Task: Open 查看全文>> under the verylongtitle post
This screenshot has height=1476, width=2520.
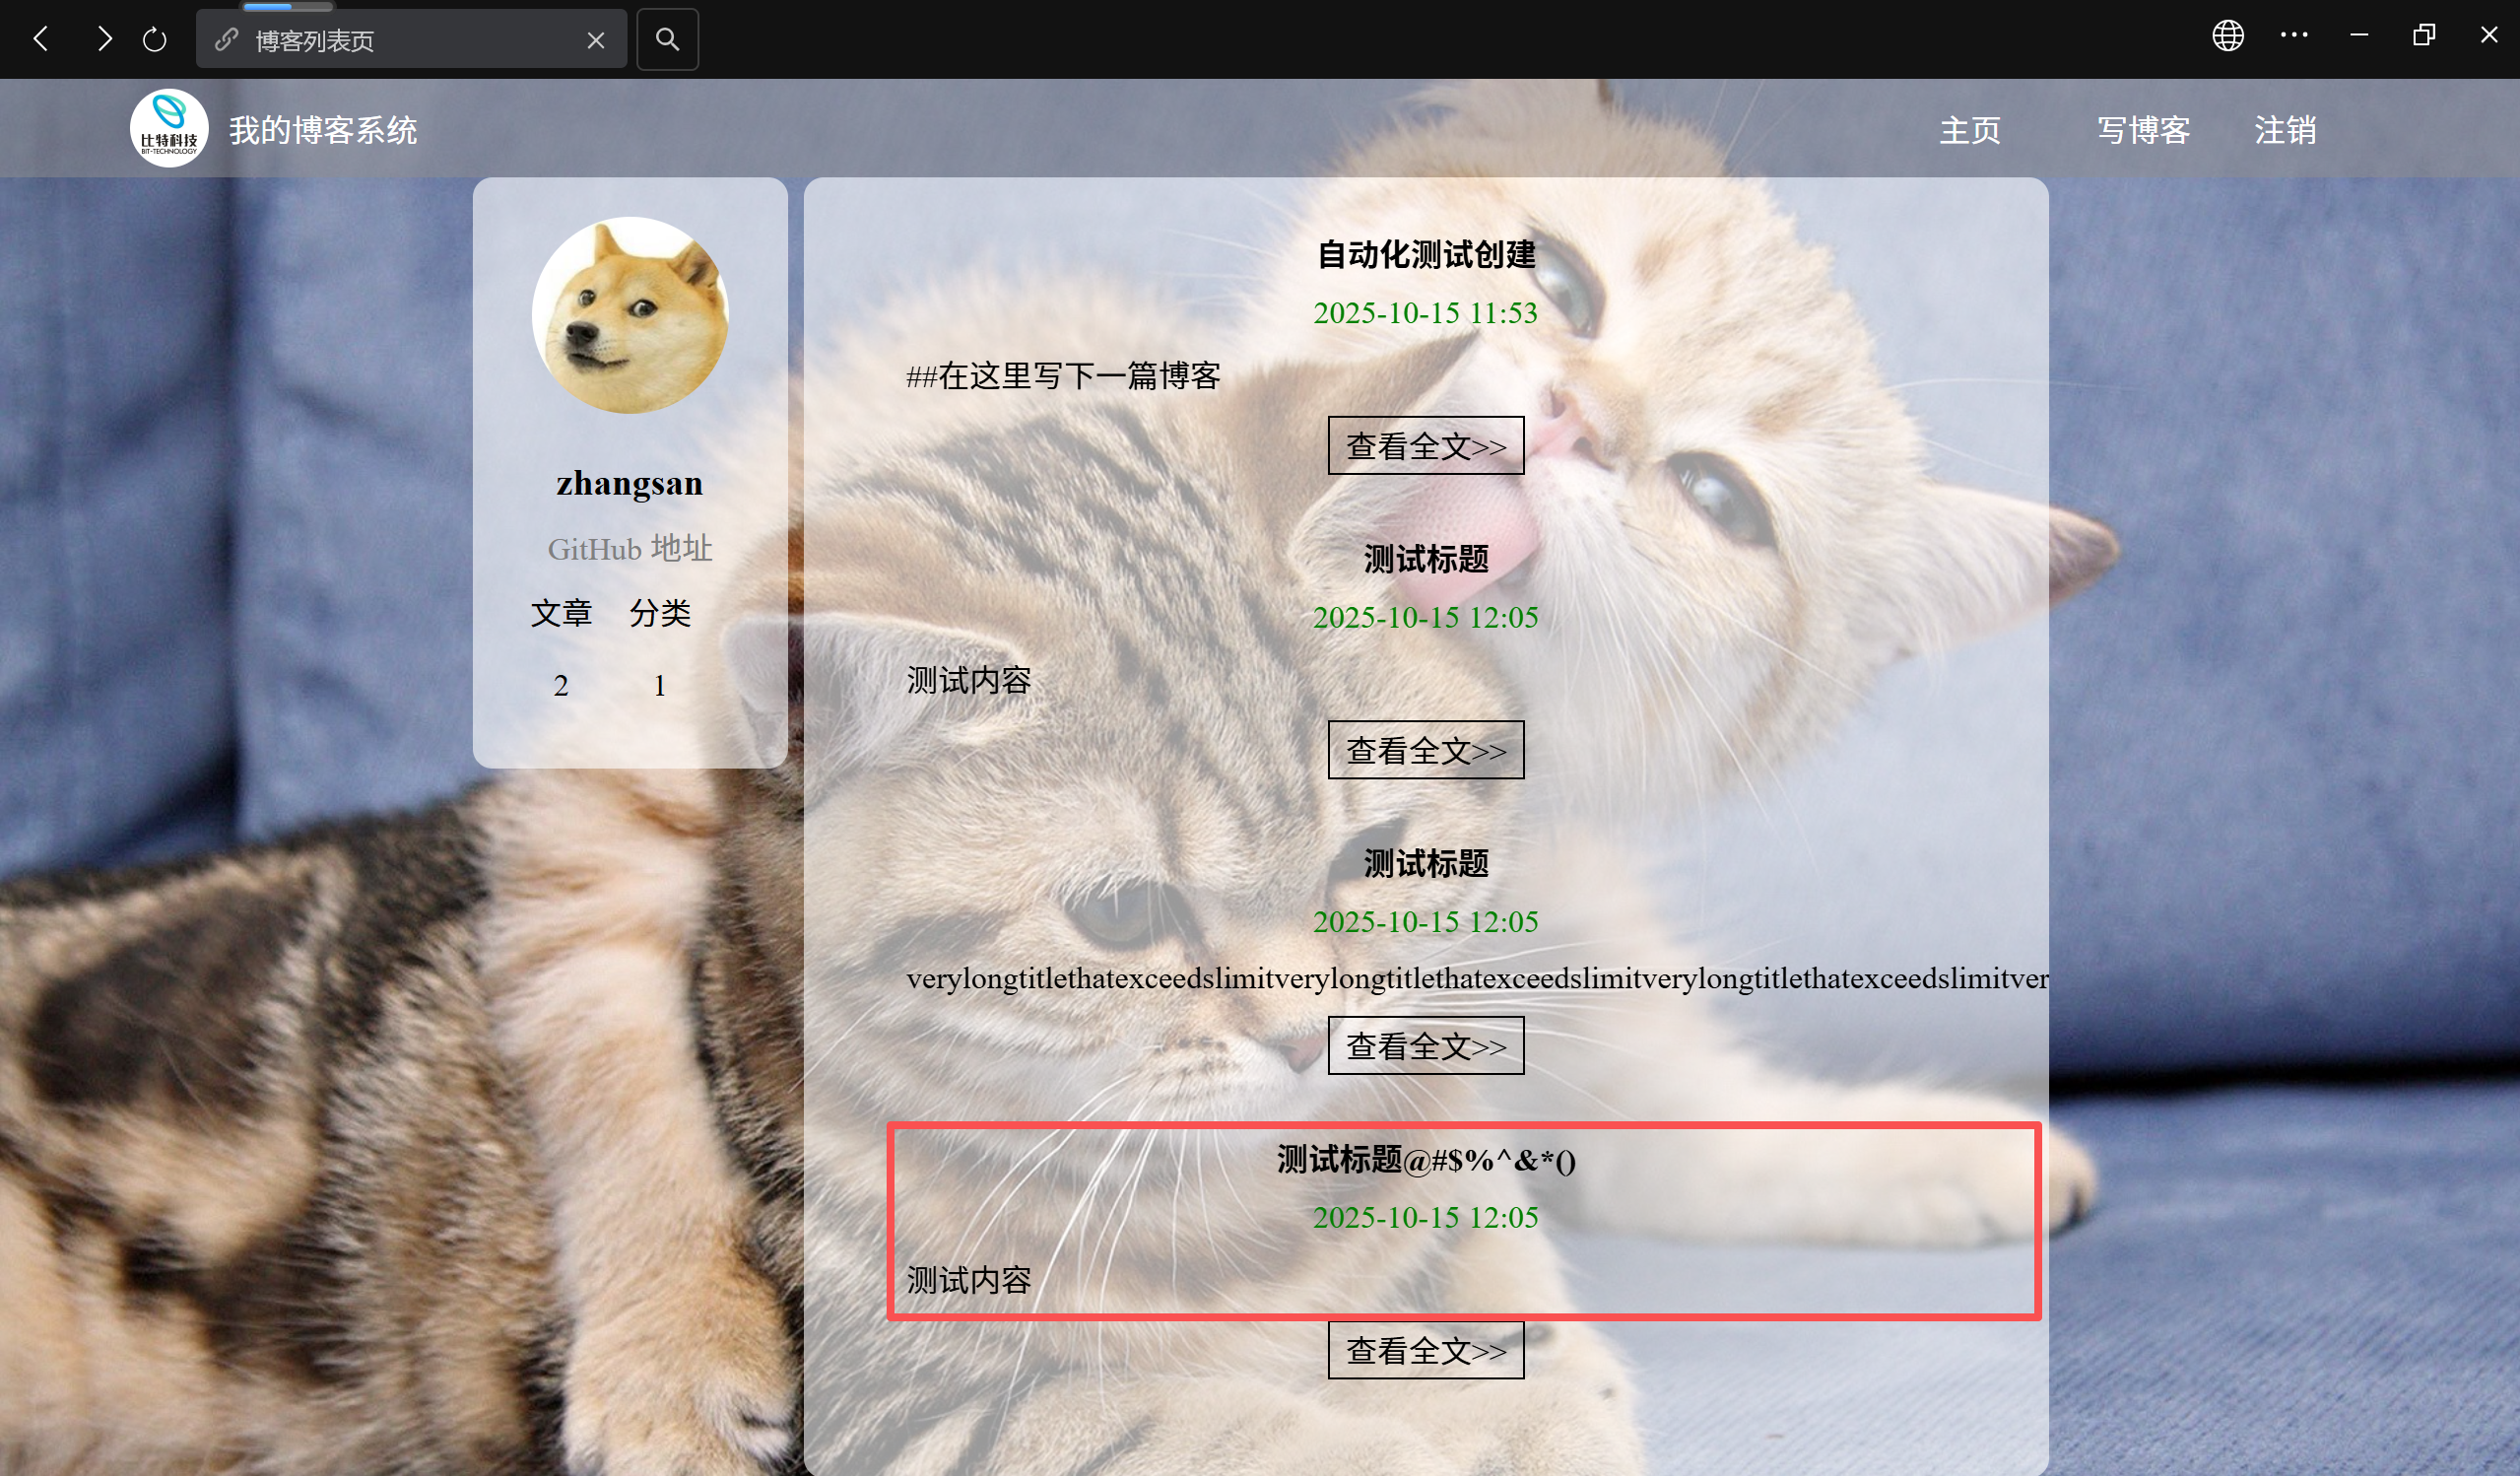Action: (x=1425, y=1045)
